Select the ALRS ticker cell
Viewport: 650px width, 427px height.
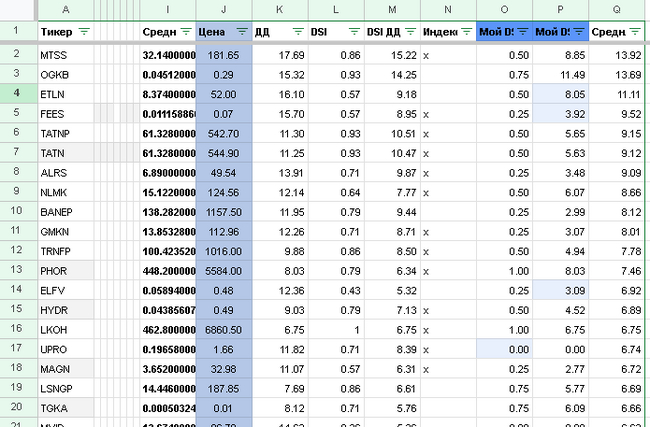click(x=66, y=172)
